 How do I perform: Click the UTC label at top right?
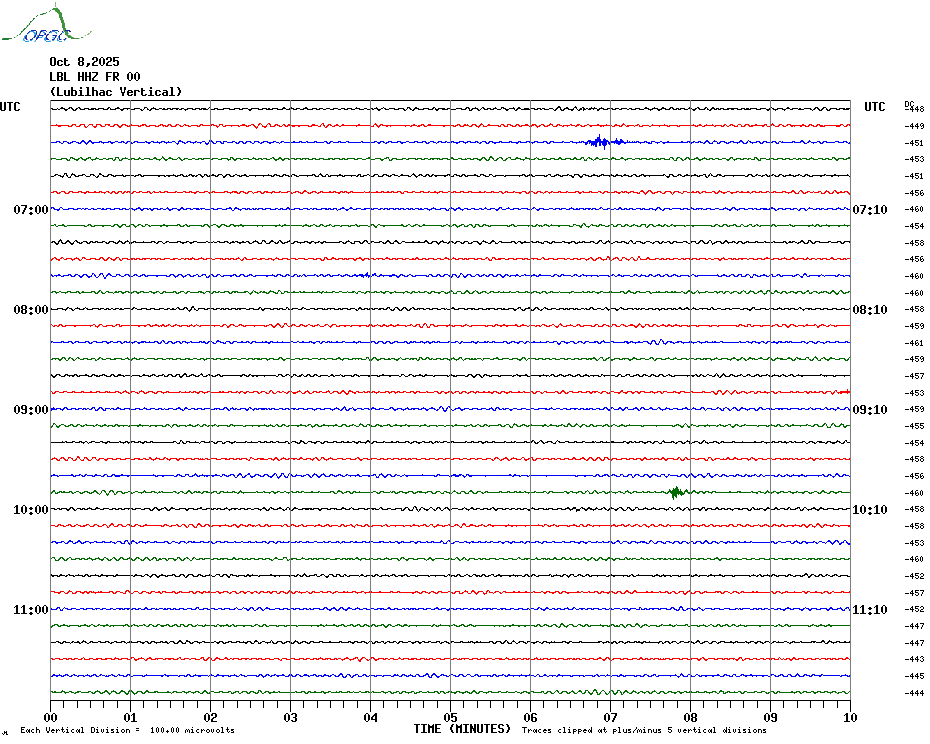pyautogui.click(x=875, y=107)
